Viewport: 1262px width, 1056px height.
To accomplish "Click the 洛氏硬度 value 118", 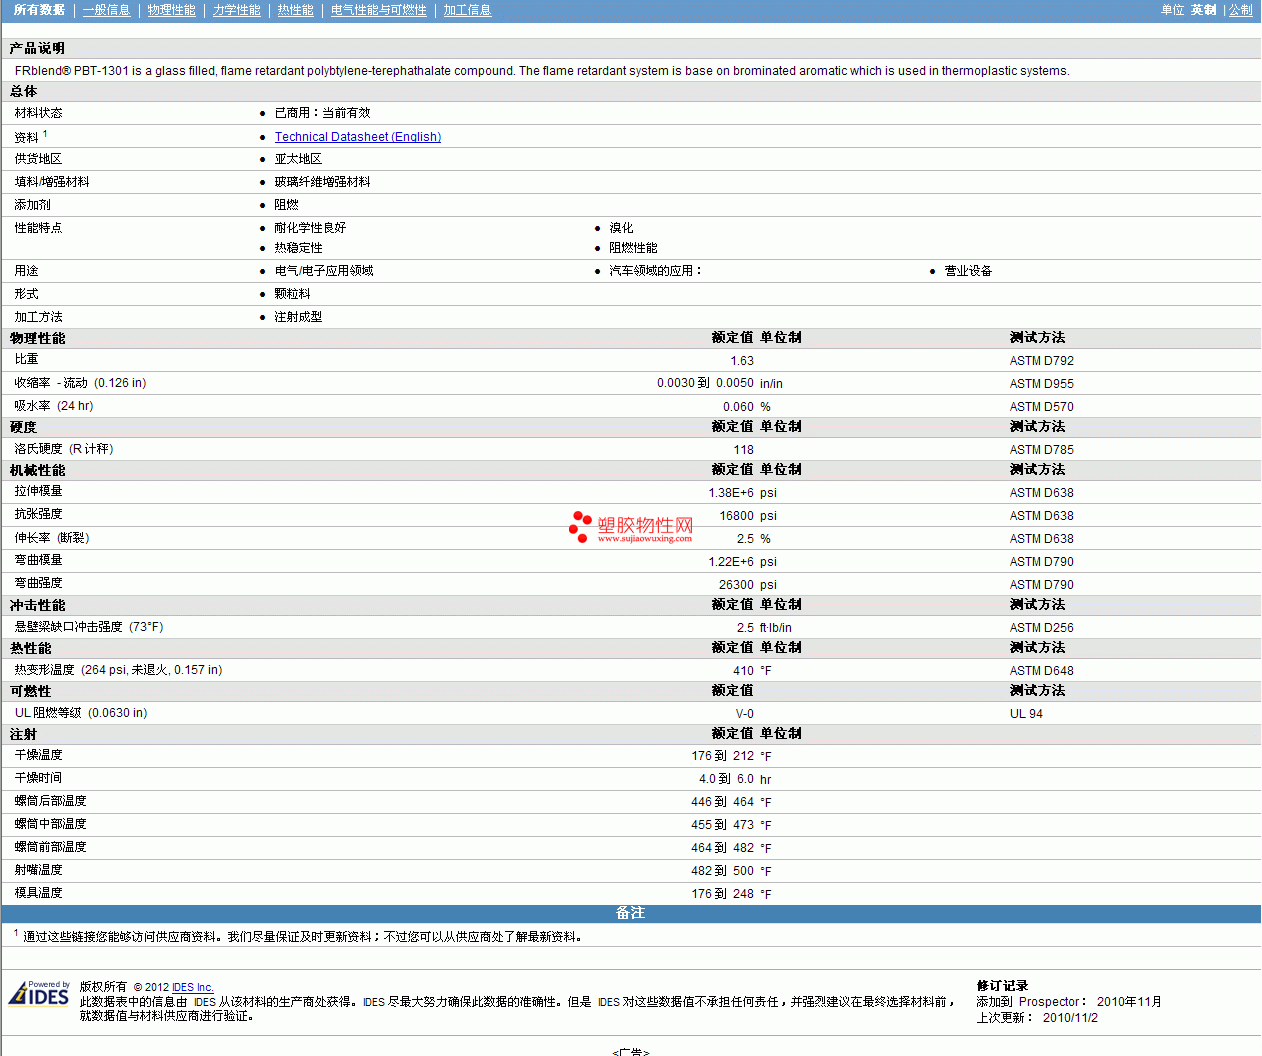I will pyautogui.click(x=744, y=450).
